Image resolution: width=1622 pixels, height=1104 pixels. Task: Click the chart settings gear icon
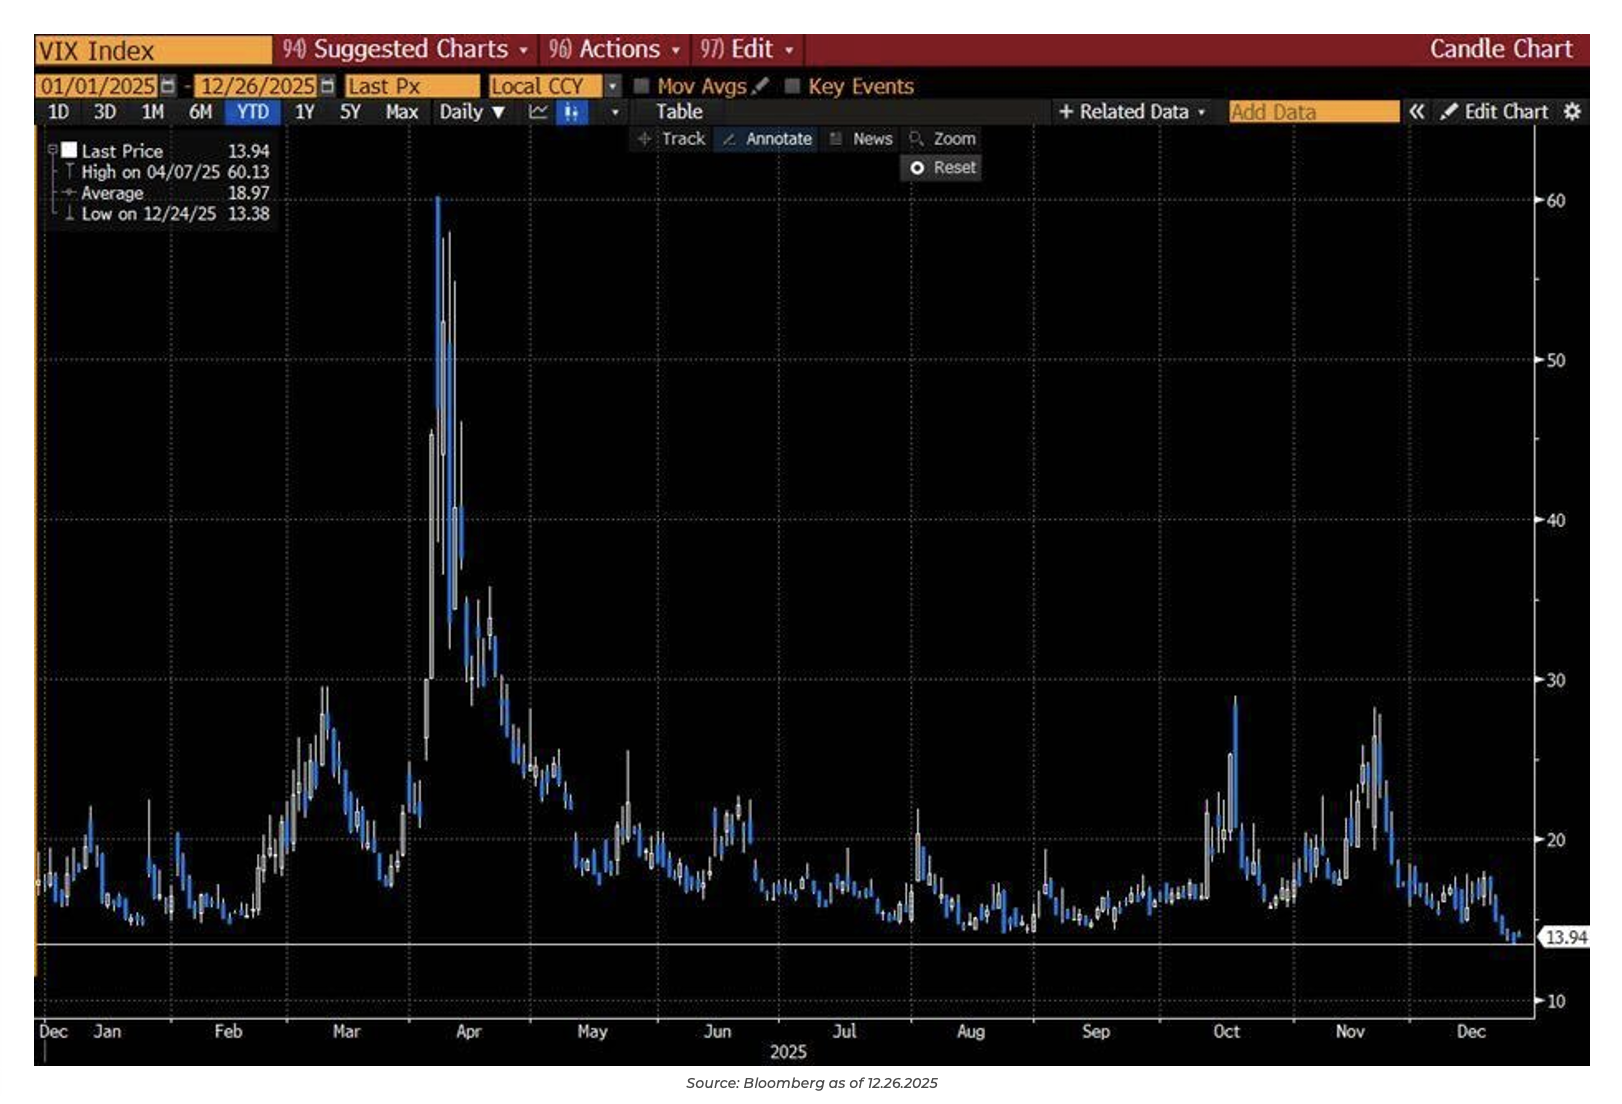[1572, 112]
